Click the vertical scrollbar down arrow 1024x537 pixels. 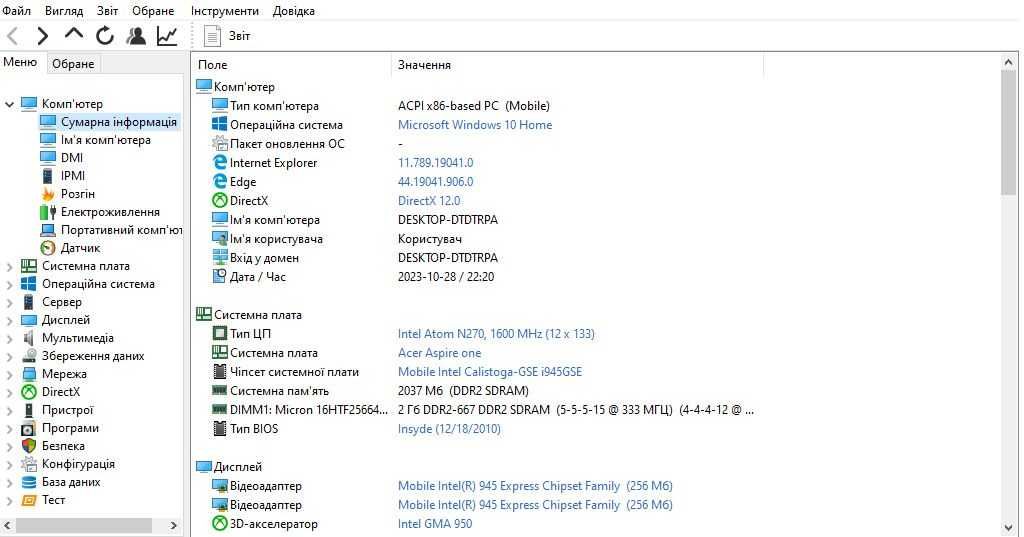point(1008,528)
